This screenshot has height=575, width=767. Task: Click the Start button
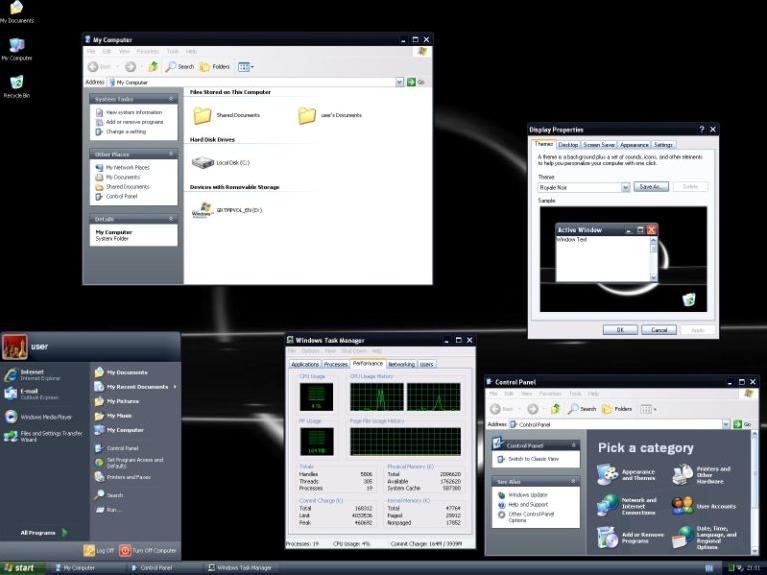(23, 568)
